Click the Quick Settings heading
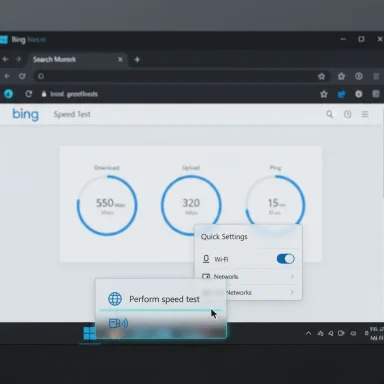This screenshot has height=384, width=384. click(x=224, y=237)
